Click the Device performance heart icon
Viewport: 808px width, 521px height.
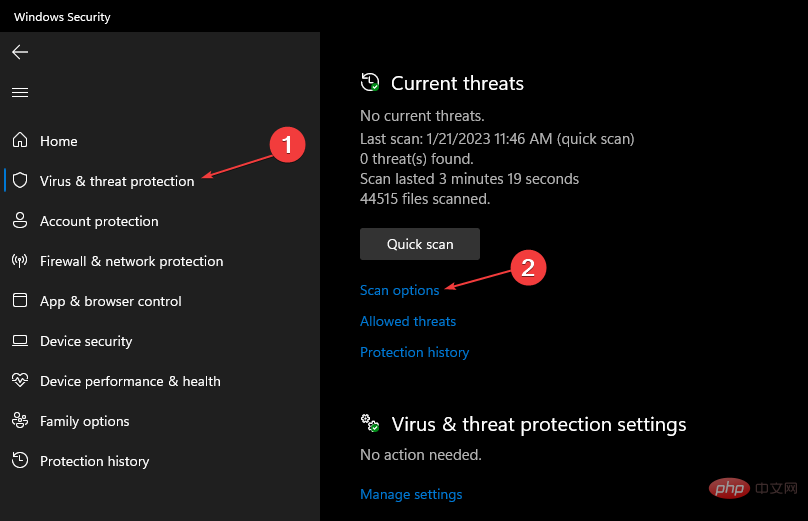(x=20, y=380)
